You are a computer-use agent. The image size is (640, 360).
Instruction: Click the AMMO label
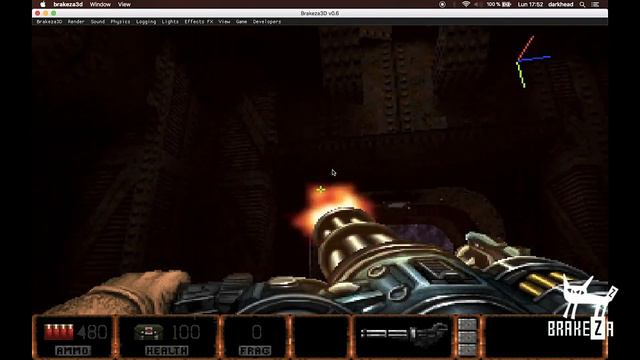[73, 351]
